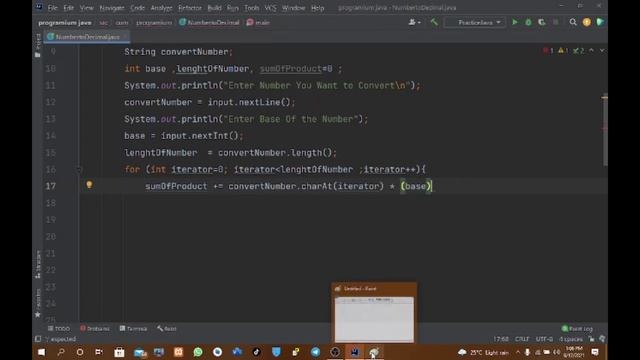Open the TODO tool window
640x360 pixels.
pyautogui.click(x=59, y=329)
